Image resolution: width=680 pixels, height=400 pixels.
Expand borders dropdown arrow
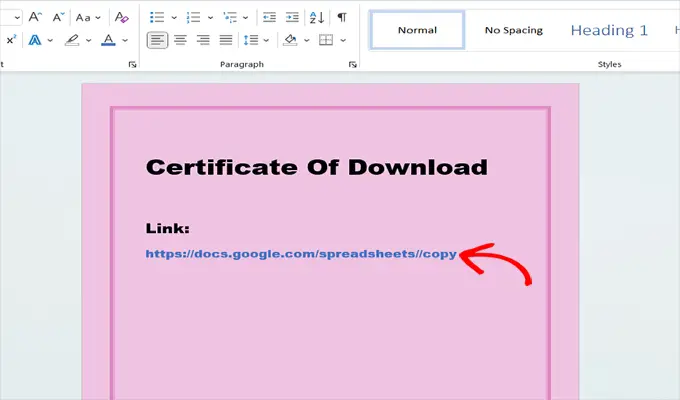click(x=343, y=40)
